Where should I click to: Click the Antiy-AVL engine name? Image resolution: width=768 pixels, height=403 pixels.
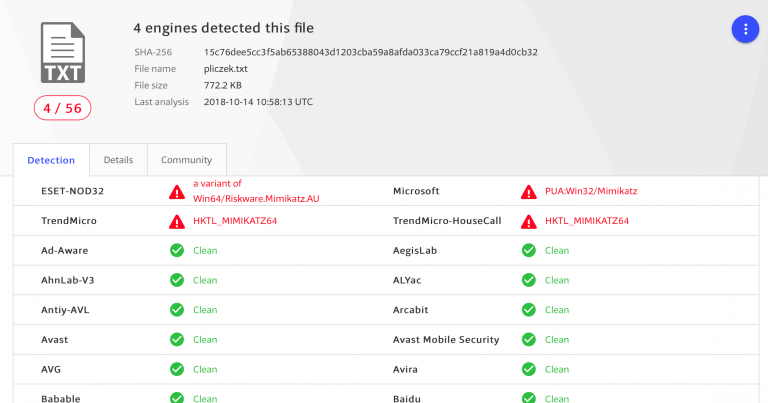(65, 310)
